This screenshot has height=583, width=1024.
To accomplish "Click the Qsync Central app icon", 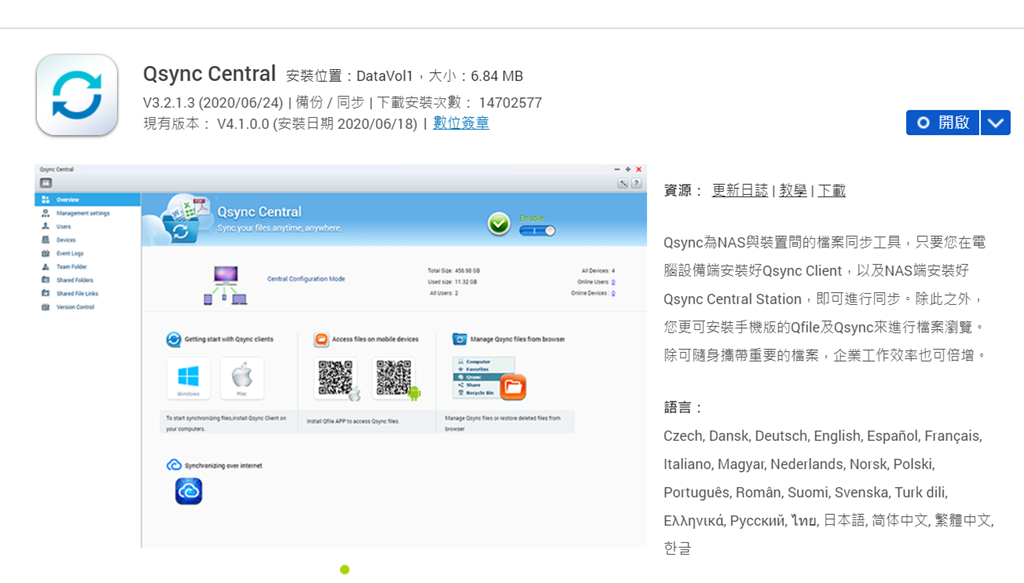I will pyautogui.click(x=77, y=95).
